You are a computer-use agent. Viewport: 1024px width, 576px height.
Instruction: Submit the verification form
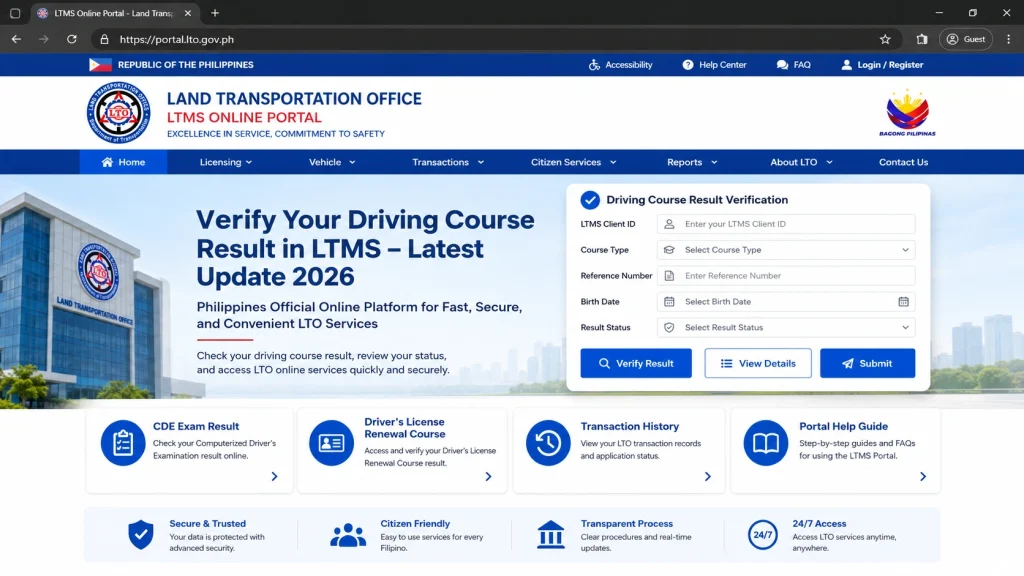click(867, 363)
